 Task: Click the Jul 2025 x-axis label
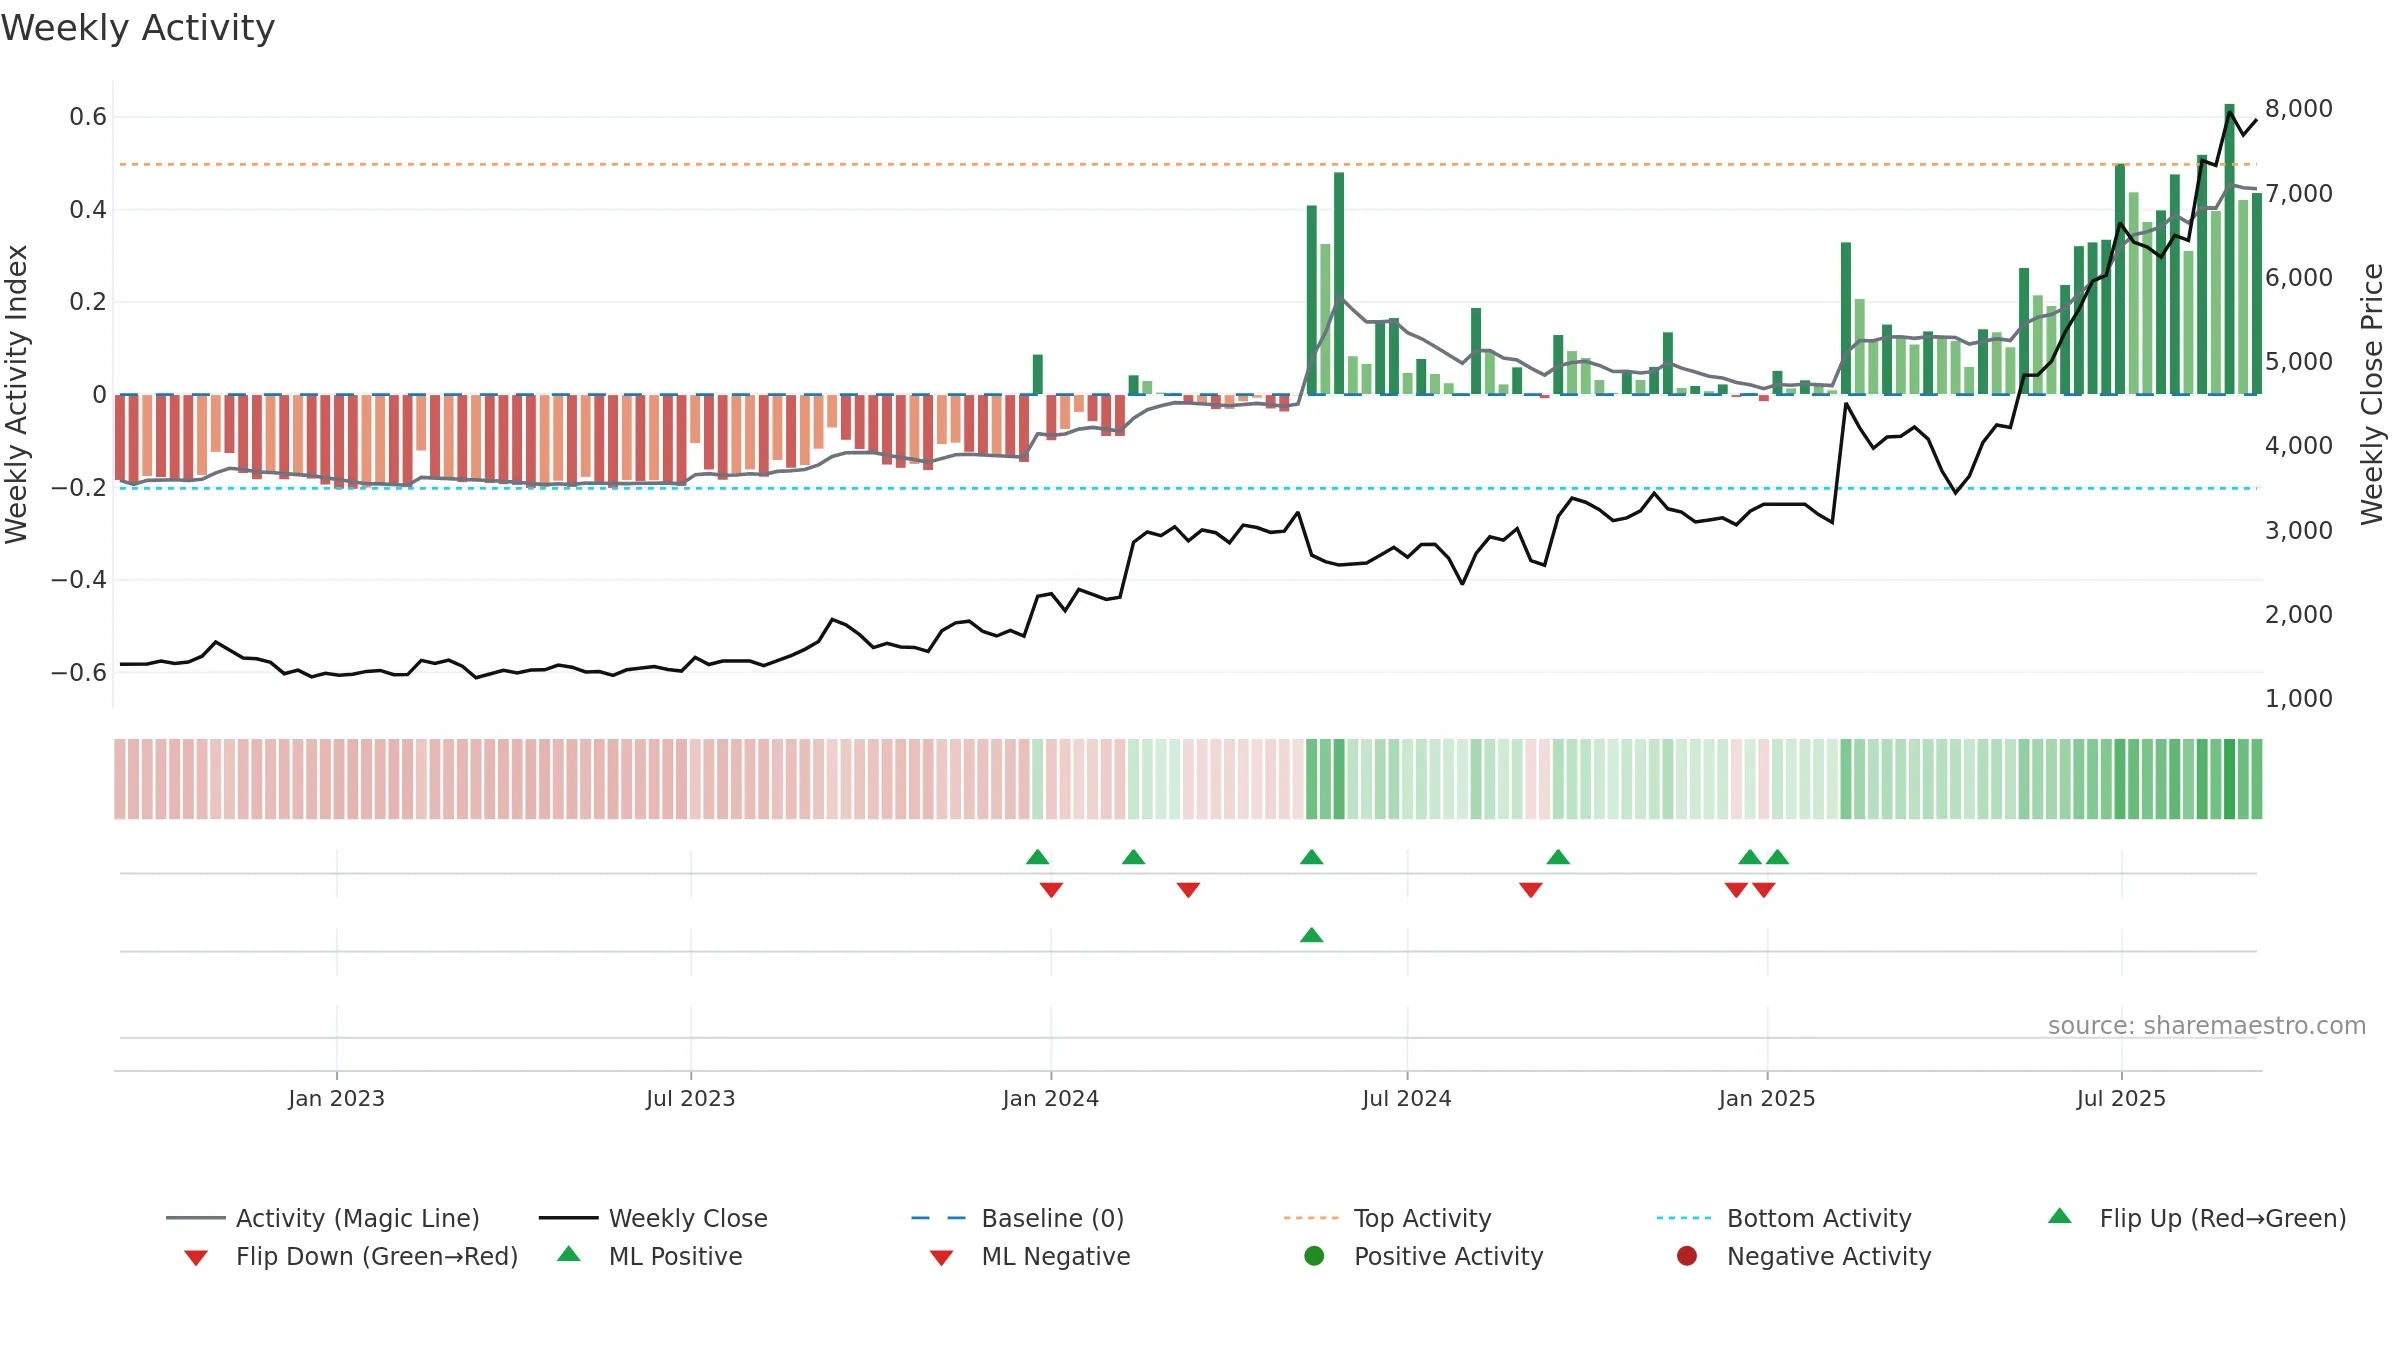click(x=2121, y=1098)
